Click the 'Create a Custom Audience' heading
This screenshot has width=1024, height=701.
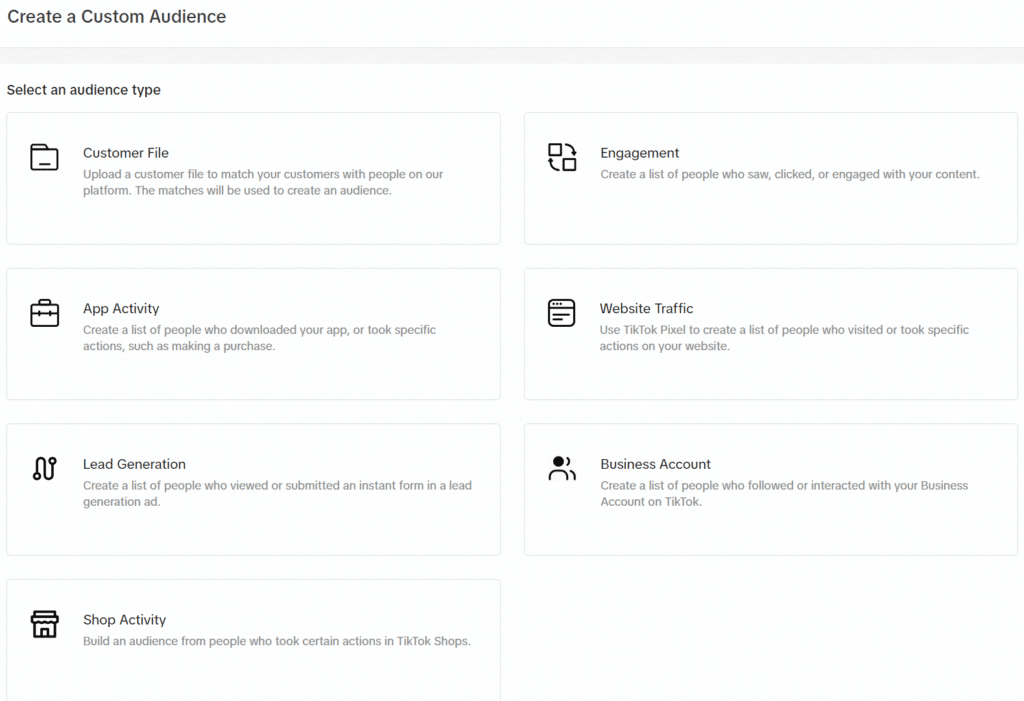[116, 16]
